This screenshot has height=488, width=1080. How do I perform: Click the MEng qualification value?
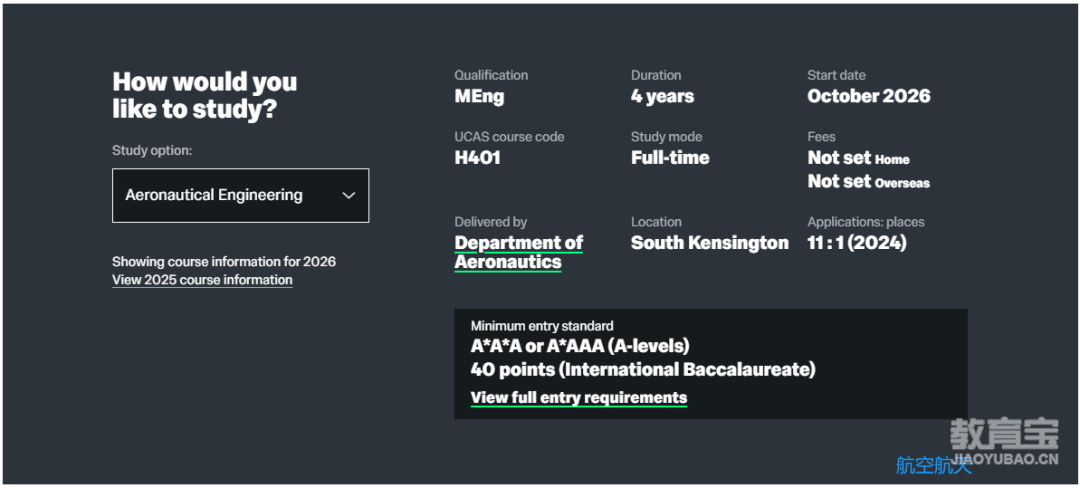(x=479, y=96)
